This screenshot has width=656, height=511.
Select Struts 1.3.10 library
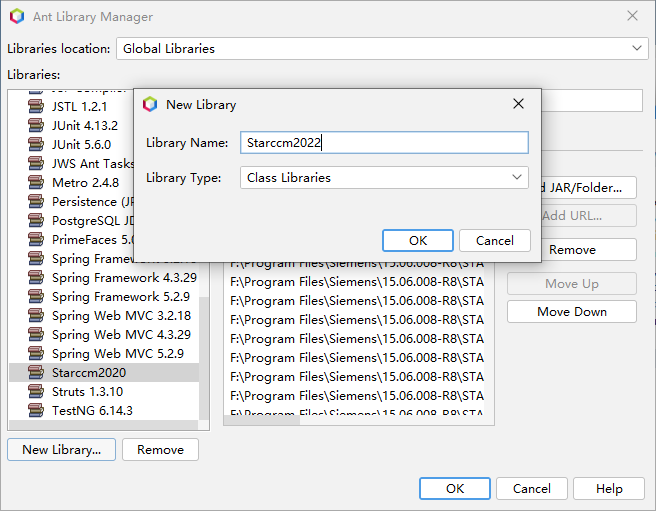pyautogui.click(x=87, y=392)
